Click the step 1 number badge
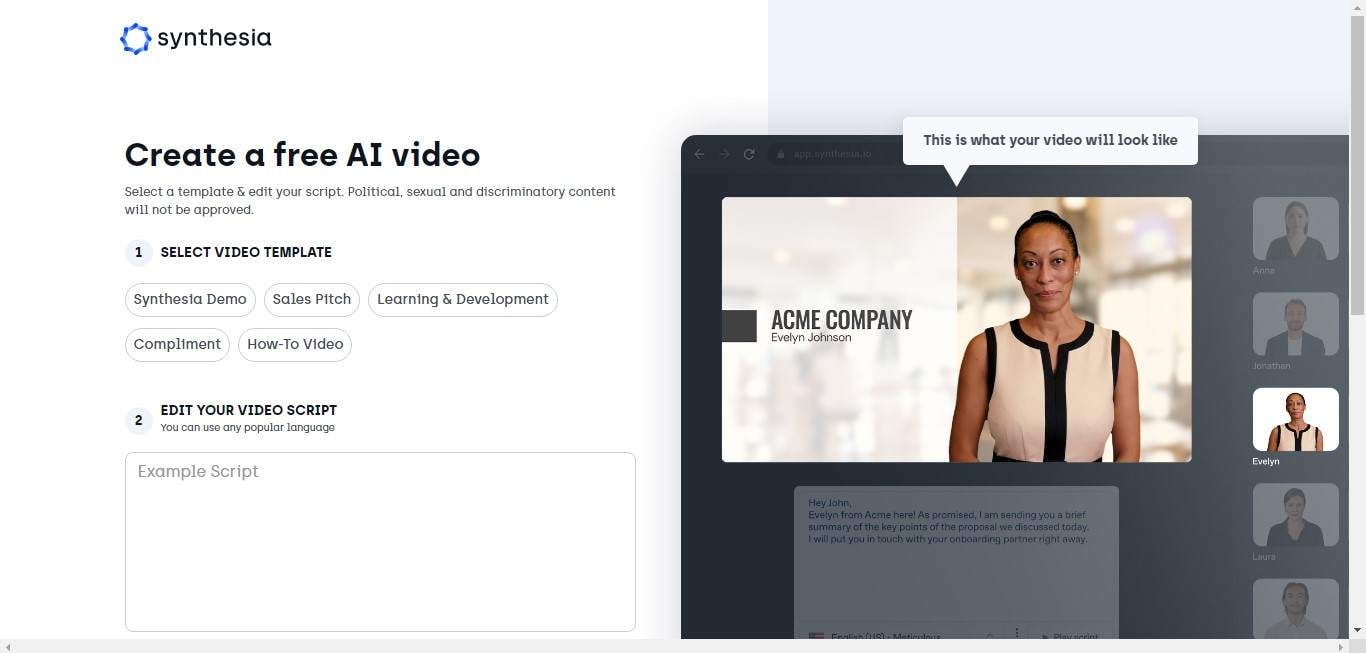 139,252
